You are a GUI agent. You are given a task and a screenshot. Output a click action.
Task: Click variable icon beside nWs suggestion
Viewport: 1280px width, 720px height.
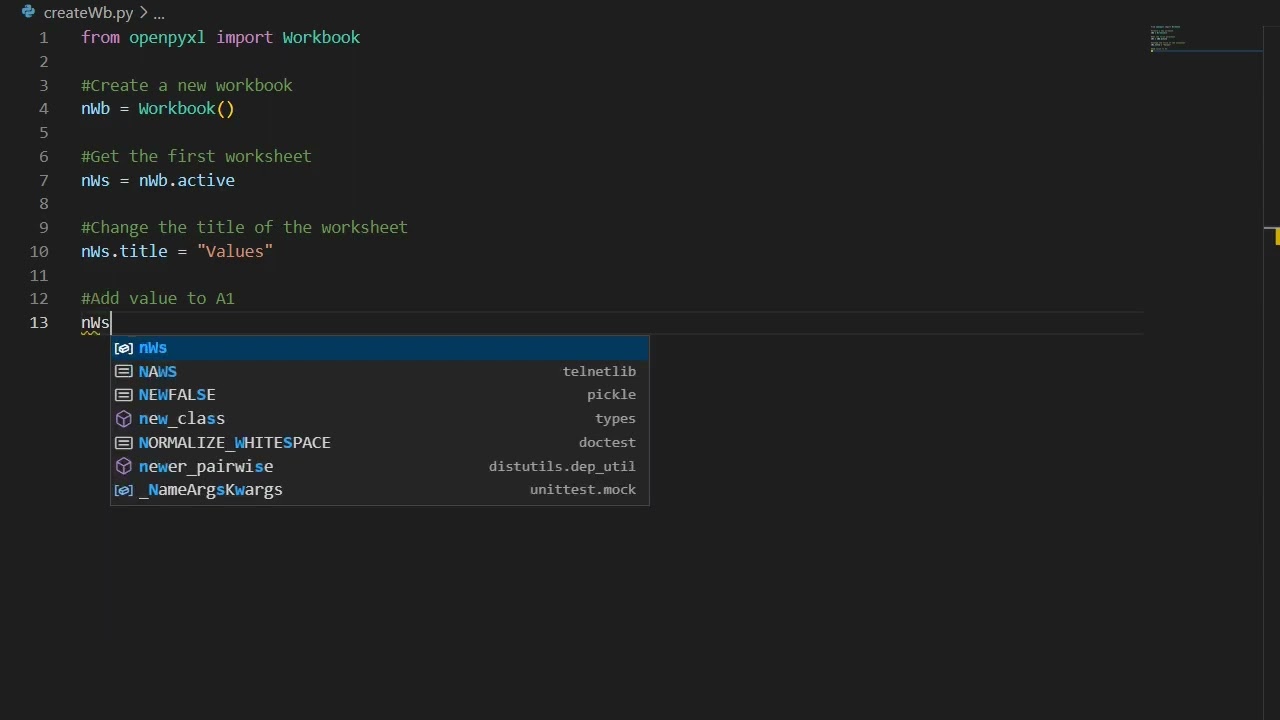coord(124,348)
